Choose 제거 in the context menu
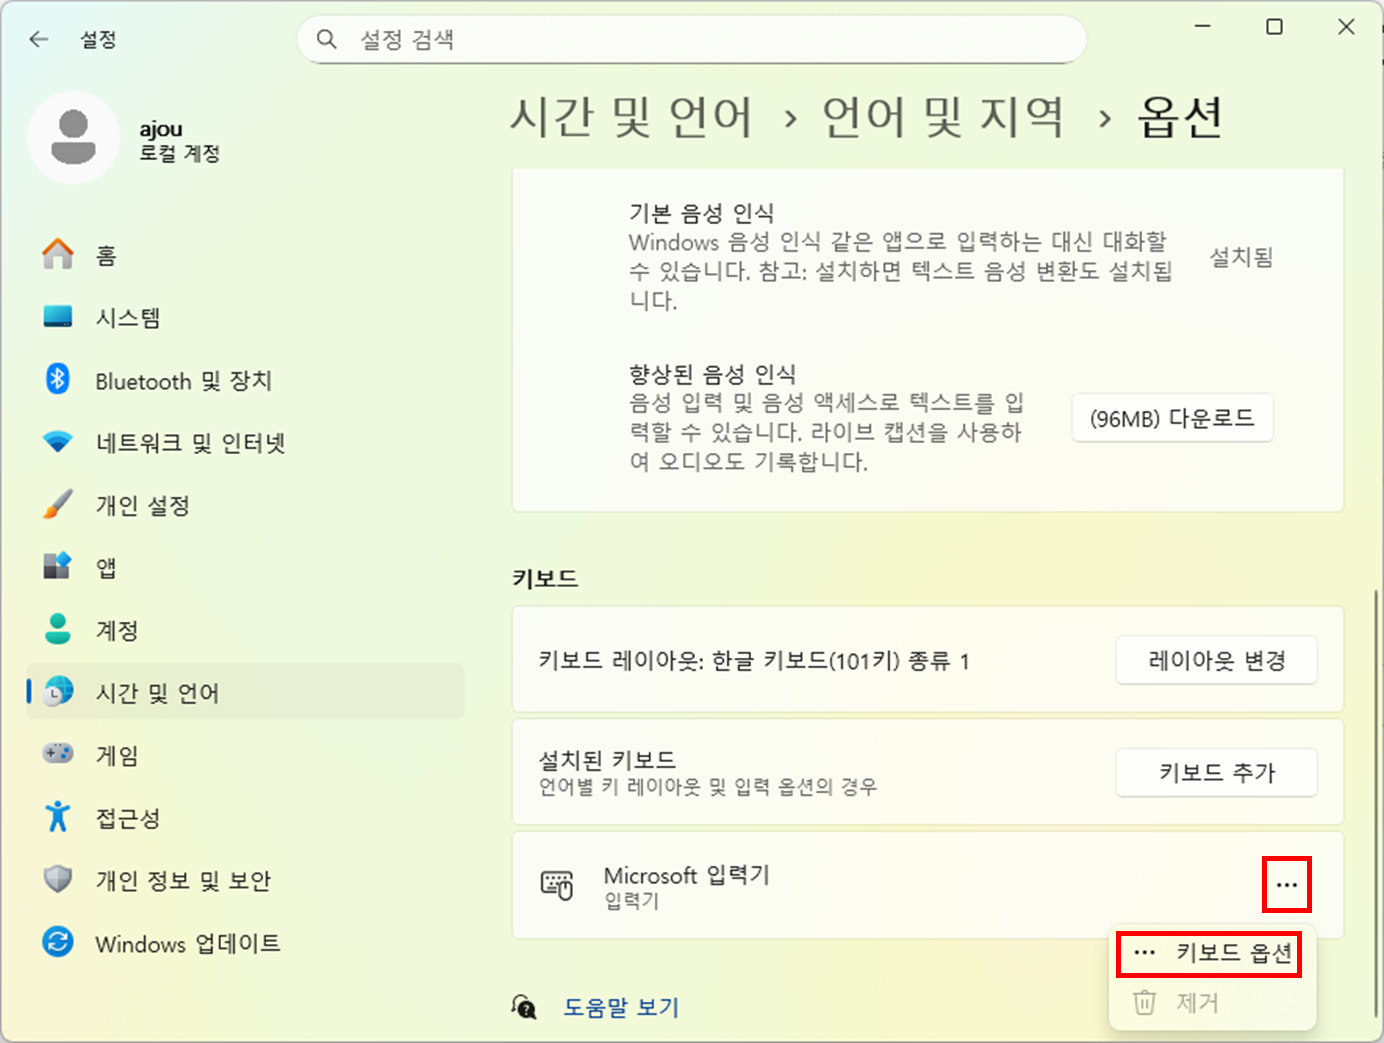Screen dimensions: 1384x1043 (1196, 1002)
